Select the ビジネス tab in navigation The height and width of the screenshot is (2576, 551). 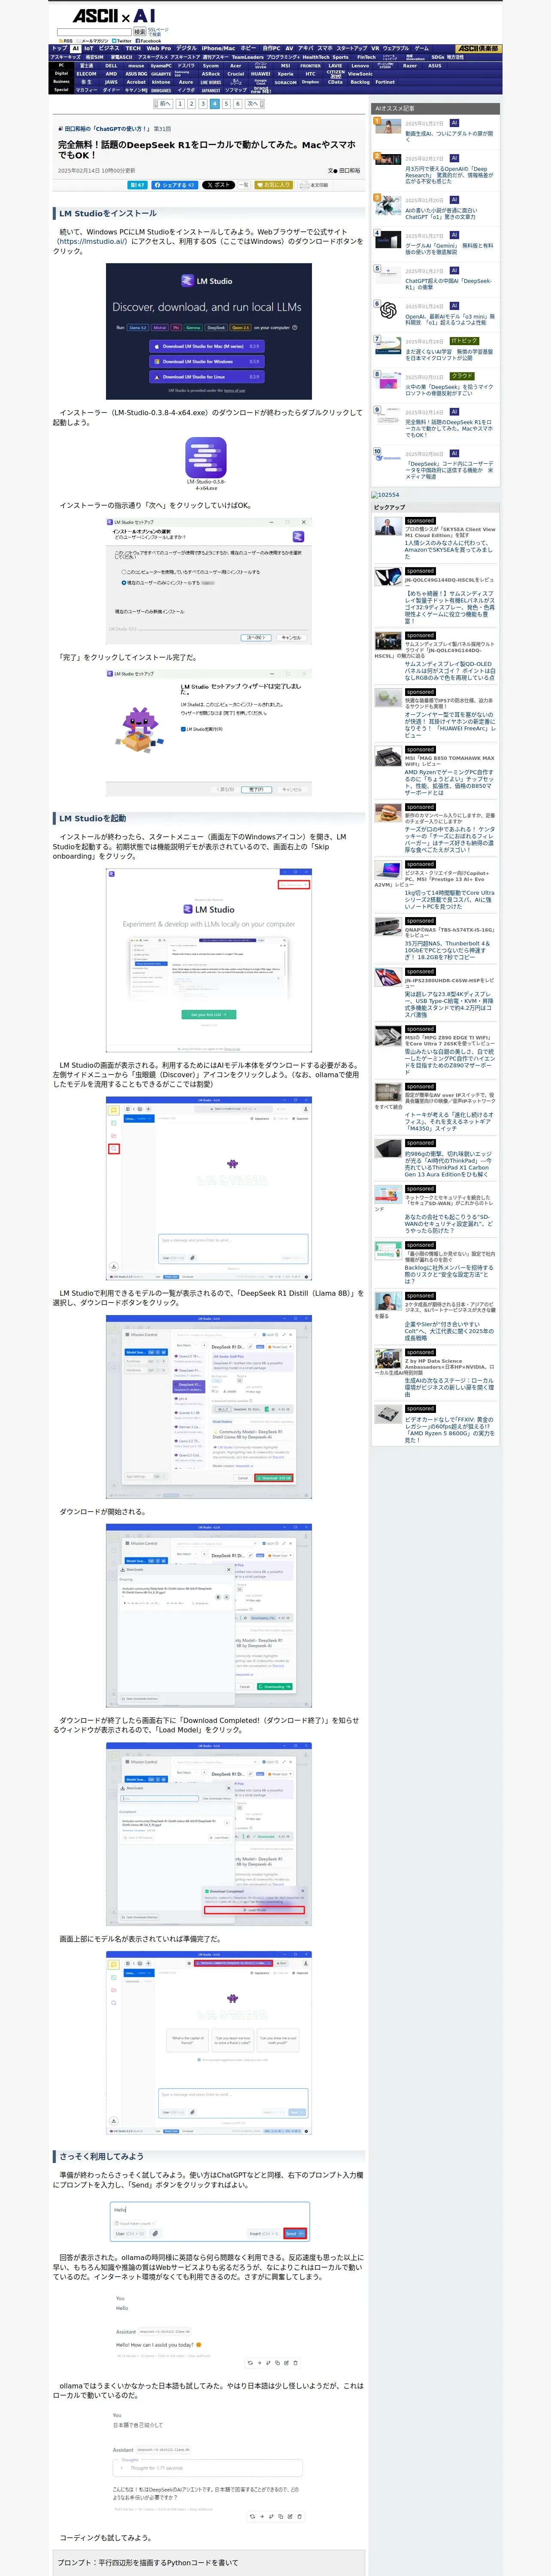tap(109, 48)
